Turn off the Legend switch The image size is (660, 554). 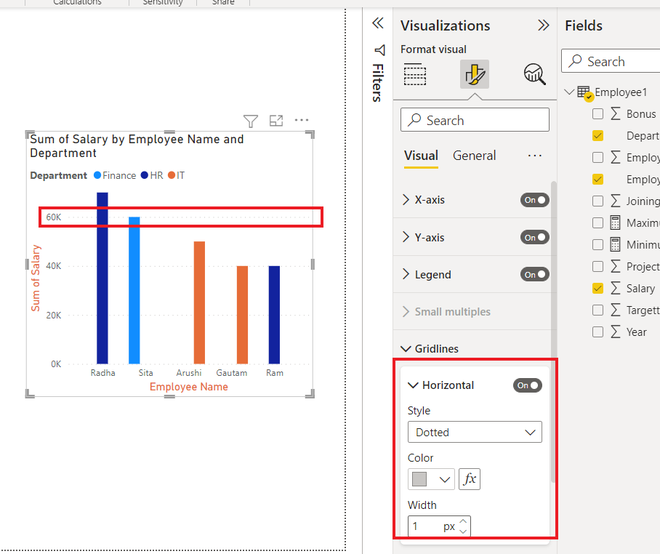[535, 274]
